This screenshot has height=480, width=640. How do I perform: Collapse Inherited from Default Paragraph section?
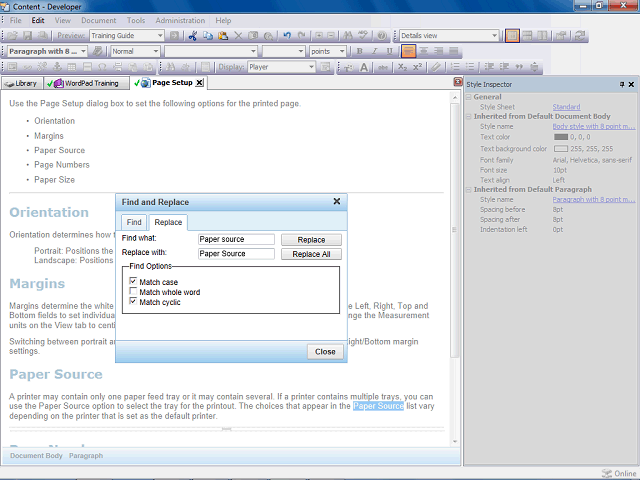tap(469, 190)
